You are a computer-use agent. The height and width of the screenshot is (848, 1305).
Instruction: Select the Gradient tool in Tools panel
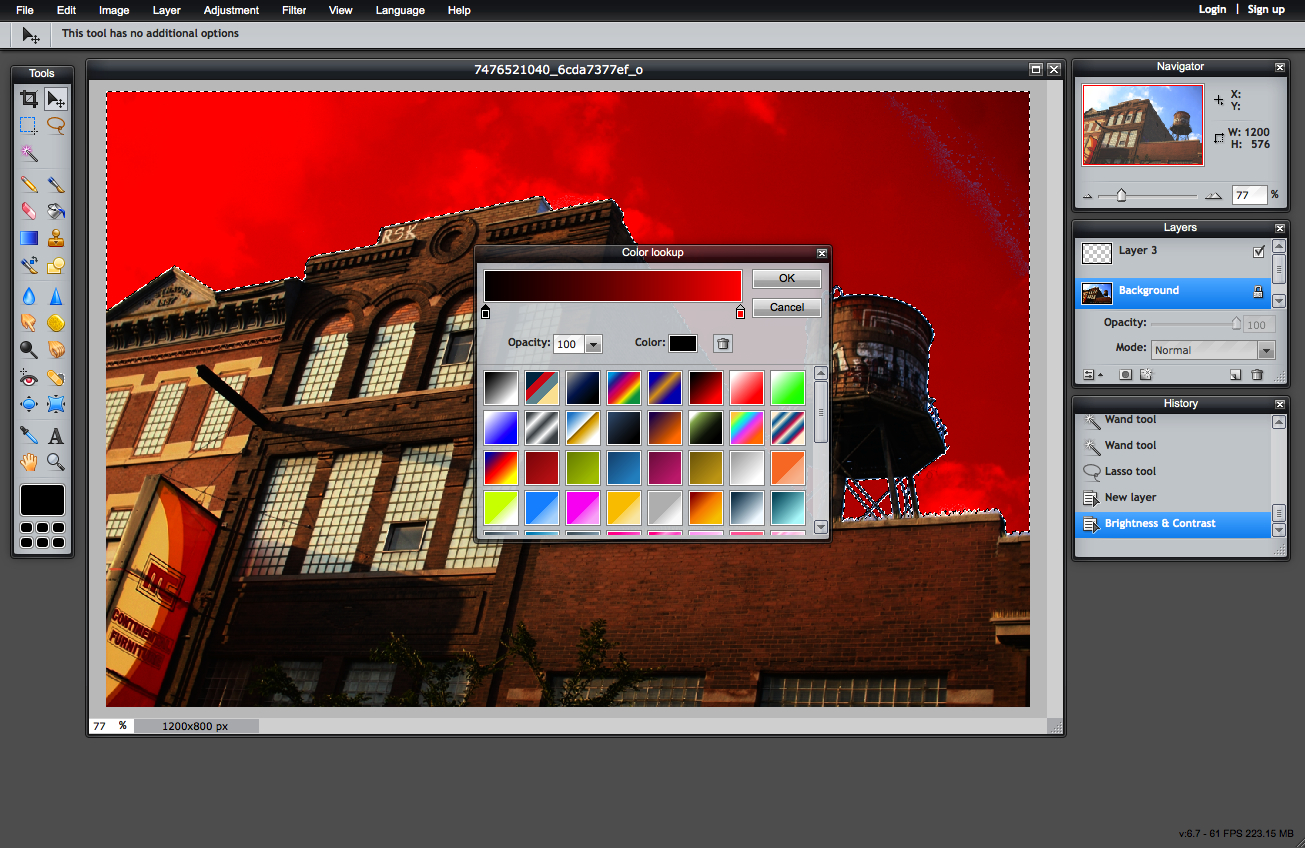coord(29,238)
